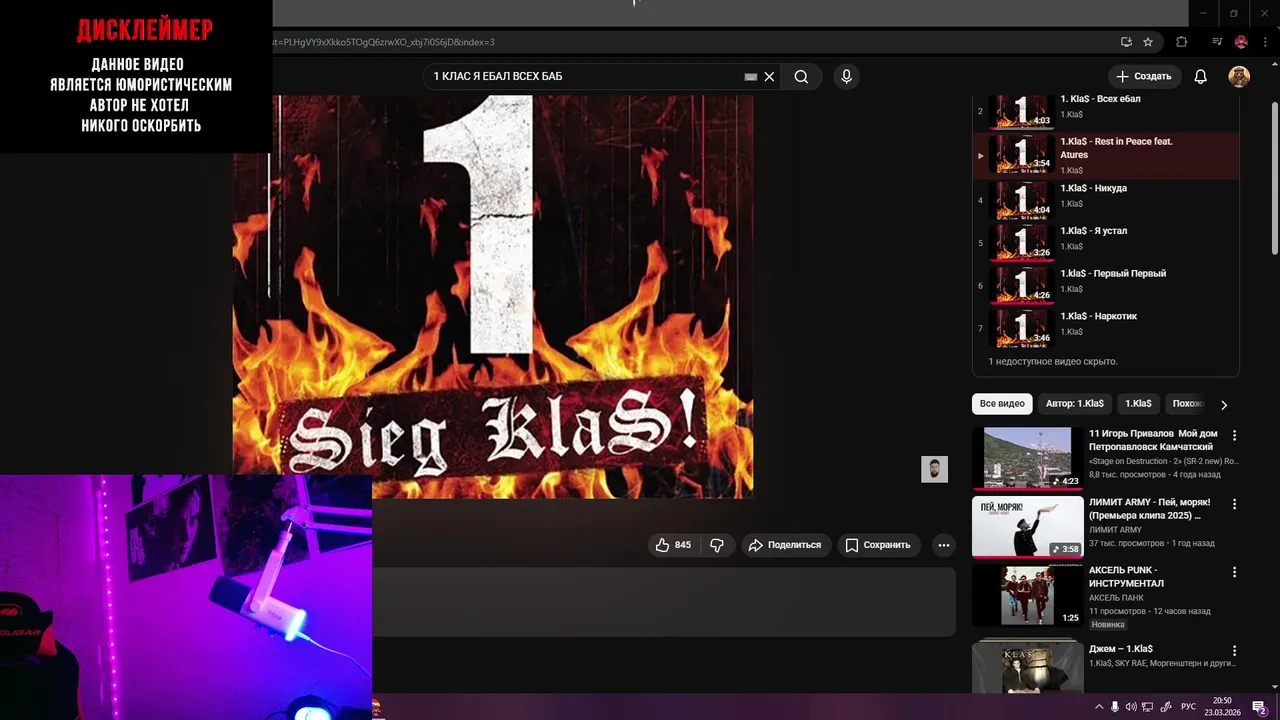Open the taskbar volume speaker icon
The height and width of the screenshot is (720, 1280).
click(x=1131, y=707)
